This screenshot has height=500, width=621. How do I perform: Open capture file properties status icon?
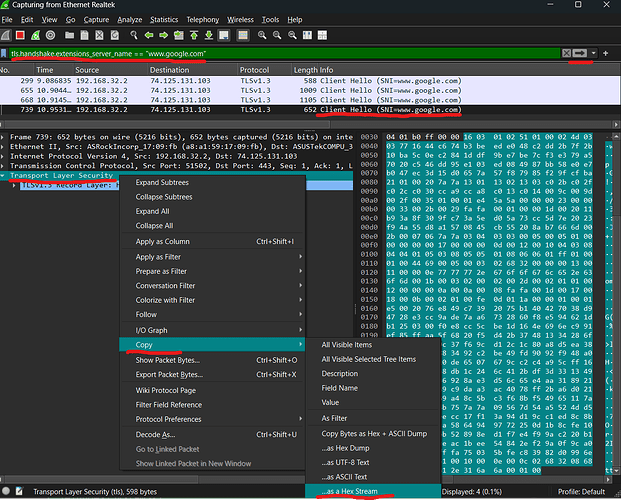point(19,491)
